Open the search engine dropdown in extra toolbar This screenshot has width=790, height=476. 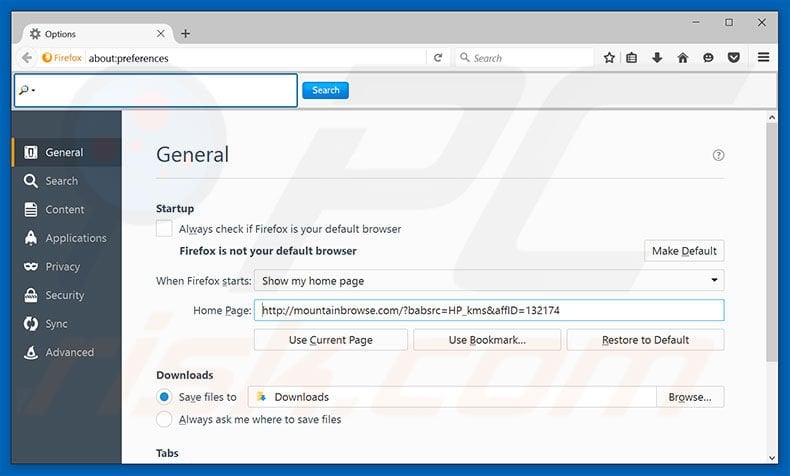[x=27, y=90]
